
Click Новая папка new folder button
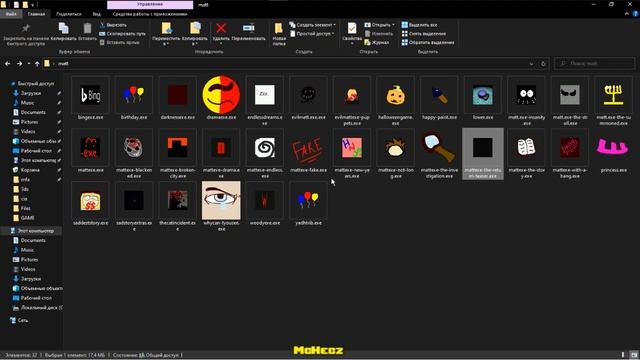279,34
